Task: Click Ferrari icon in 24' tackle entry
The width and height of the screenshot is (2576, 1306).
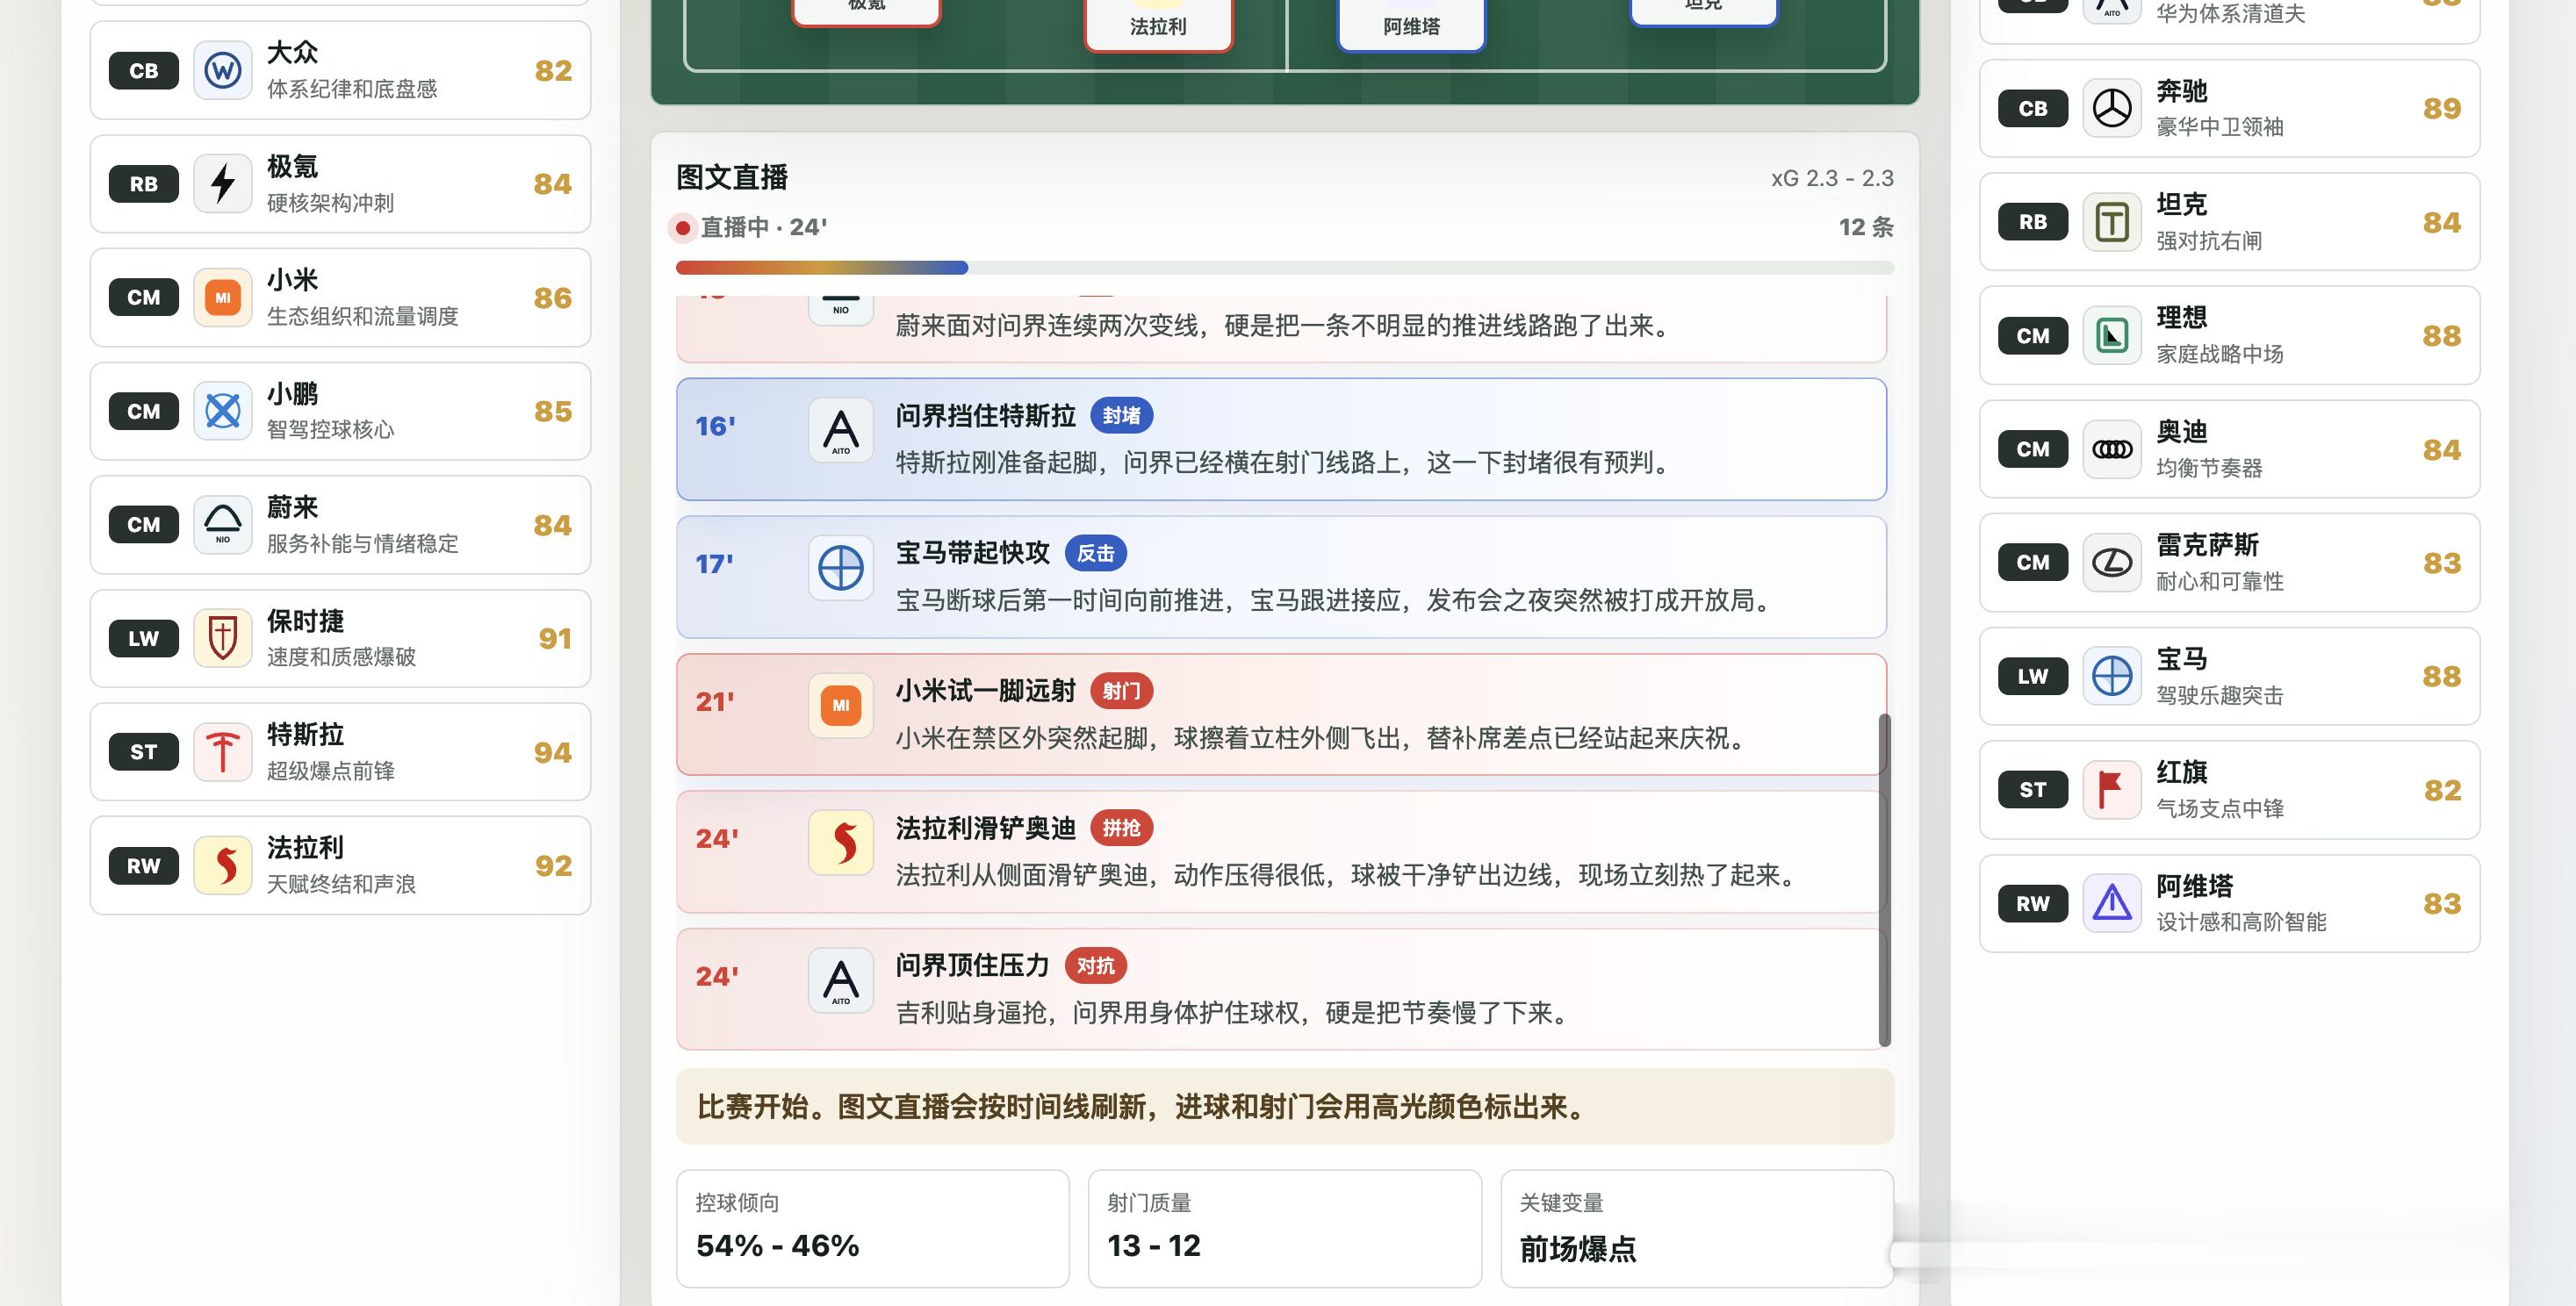Action: coord(841,843)
